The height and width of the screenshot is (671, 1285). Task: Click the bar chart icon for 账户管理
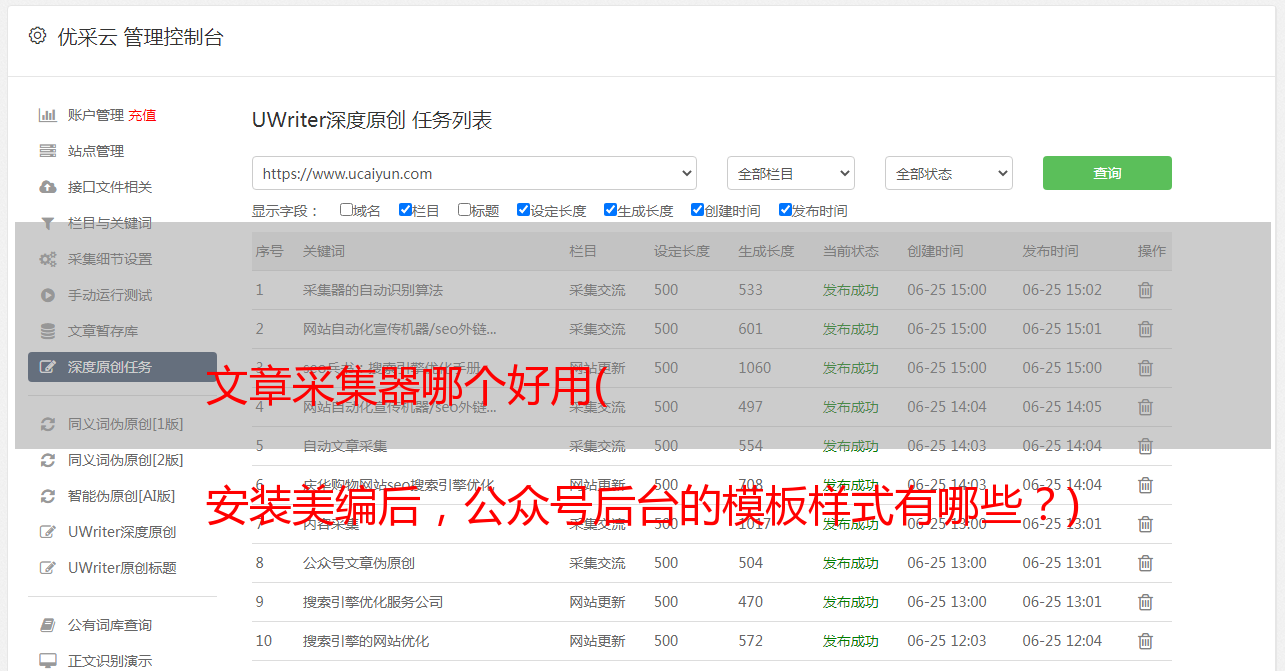(x=47, y=115)
